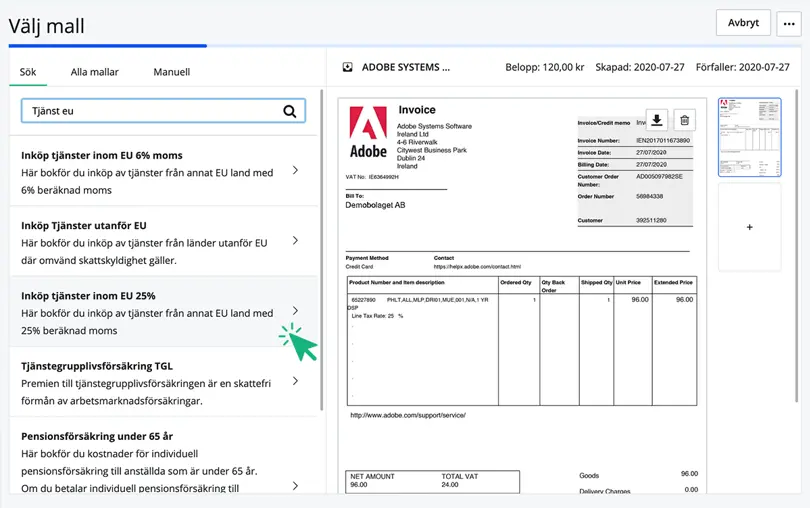This screenshot has width=810, height=508.
Task: Expand Pensionsförsäkring under 65 år chevron
Action: point(295,486)
